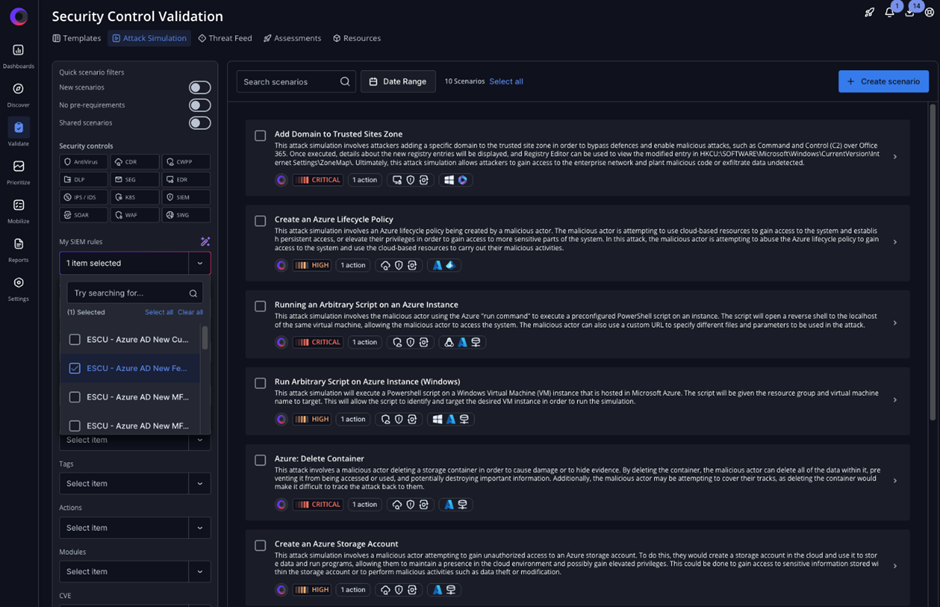Screen dimensions: 940x607
Task: Toggle the New scenarios filter
Action: point(200,87)
